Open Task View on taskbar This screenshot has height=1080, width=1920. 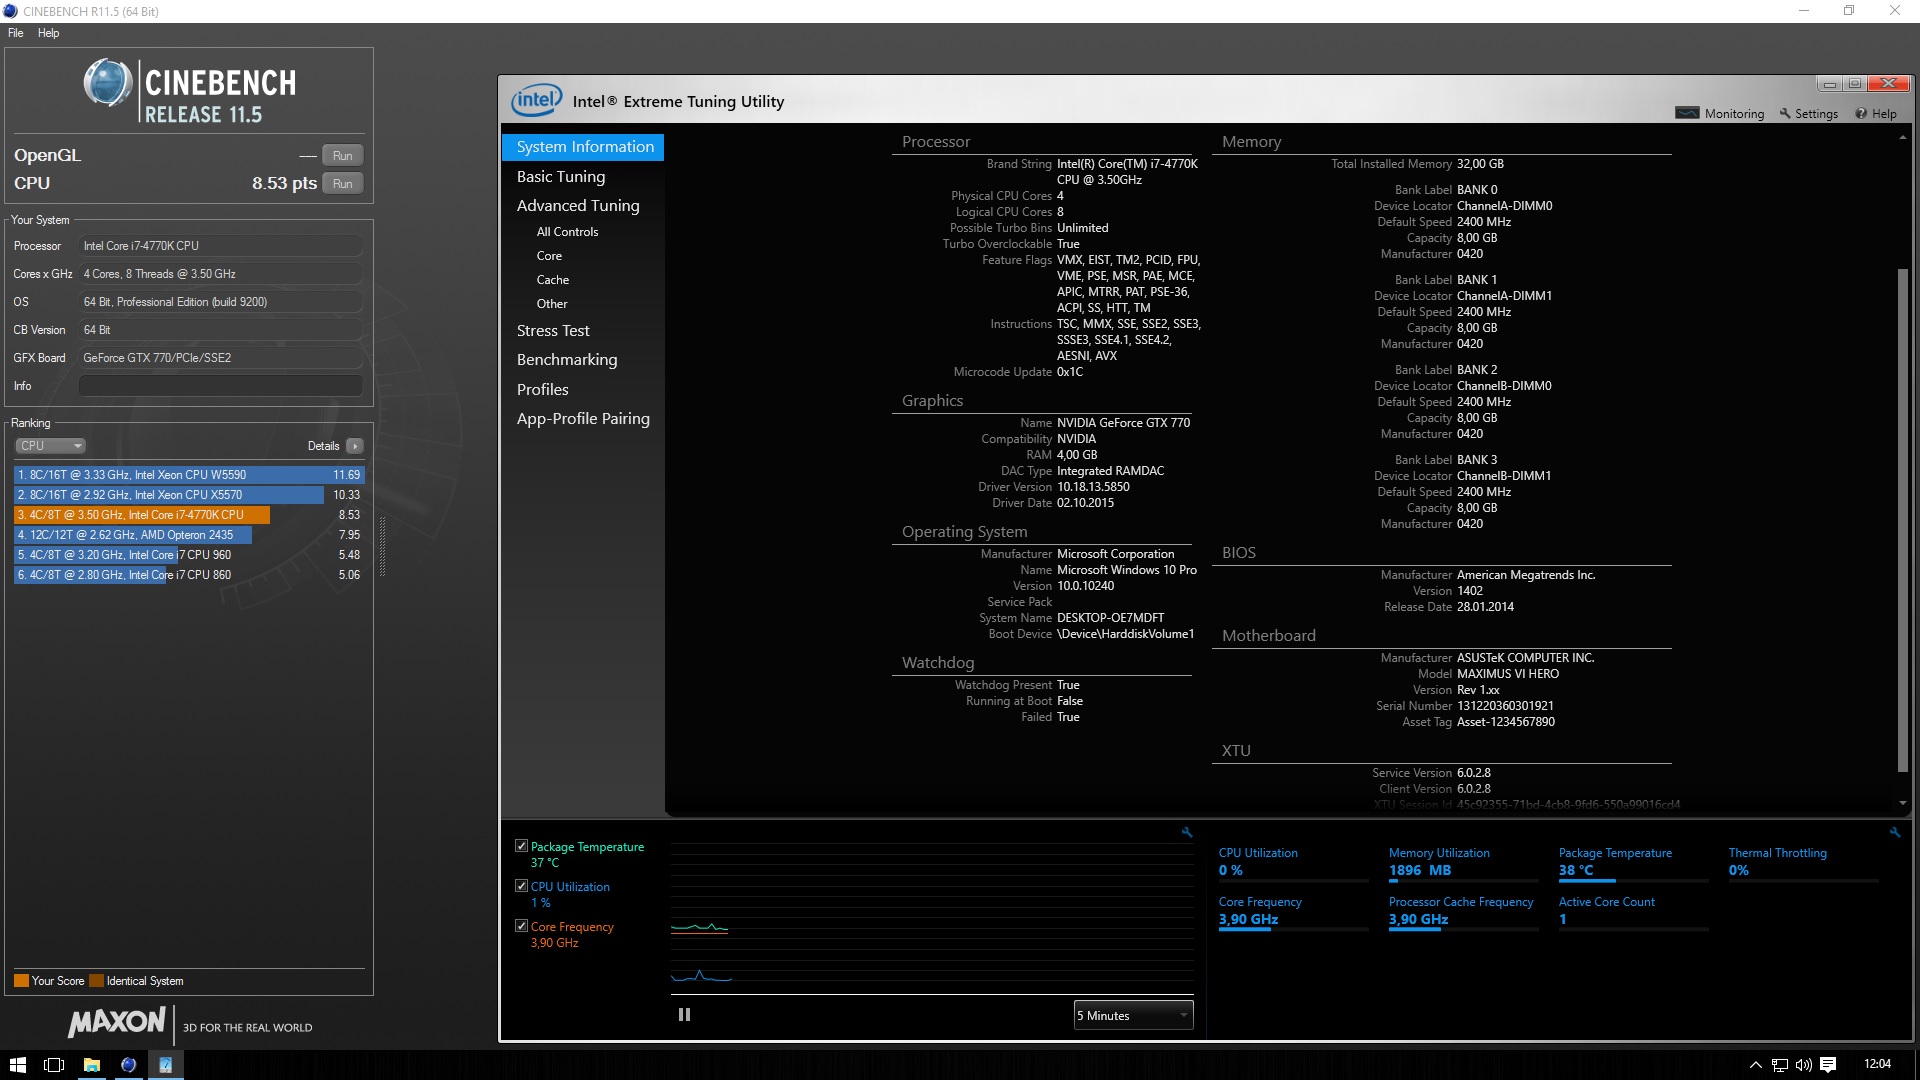point(54,1065)
